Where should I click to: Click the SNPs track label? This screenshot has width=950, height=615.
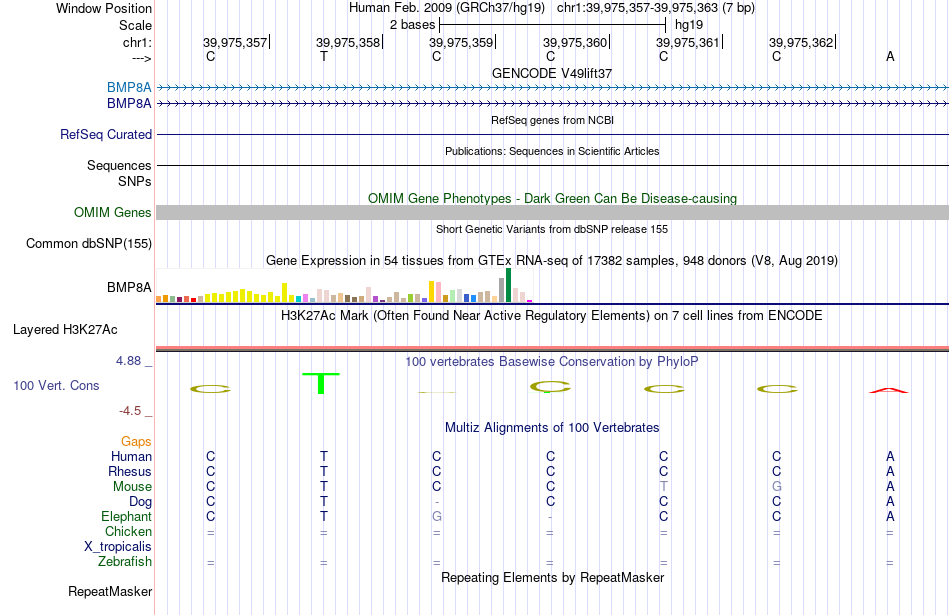135,181
